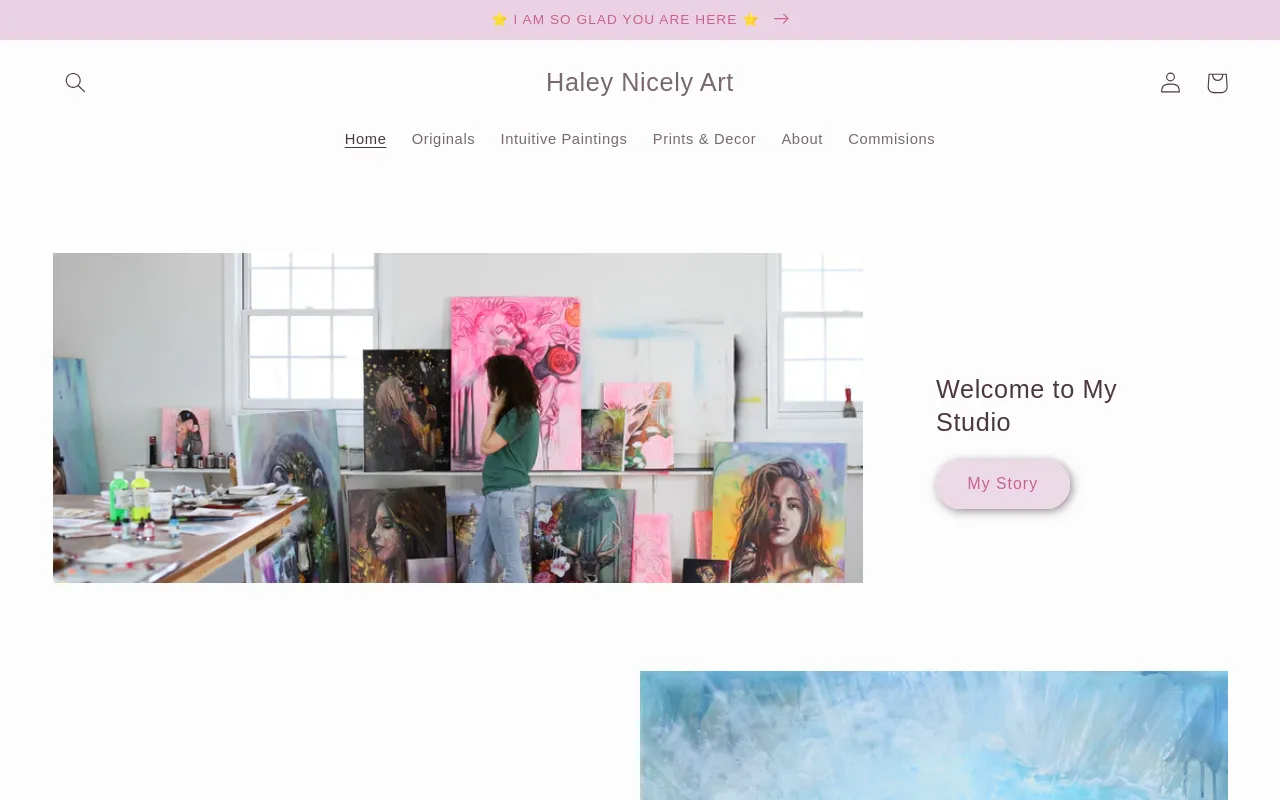This screenshot has height=800, width=1280.
Task: Visit the About page
Action: click(802, 139)
